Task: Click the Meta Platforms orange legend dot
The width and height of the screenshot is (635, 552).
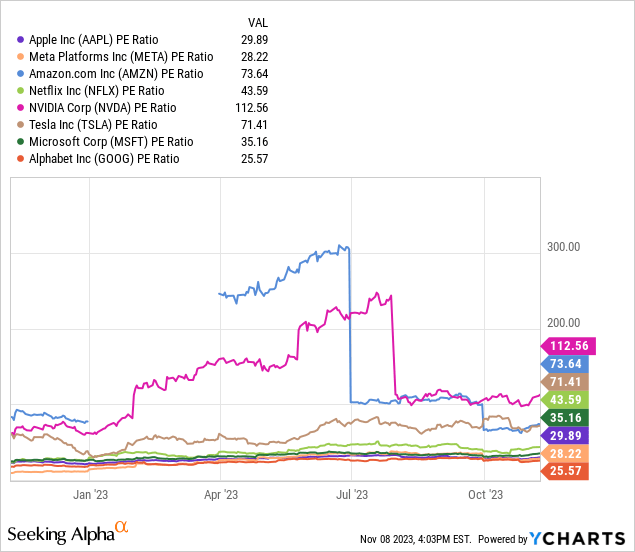Action: click(21, 56)
